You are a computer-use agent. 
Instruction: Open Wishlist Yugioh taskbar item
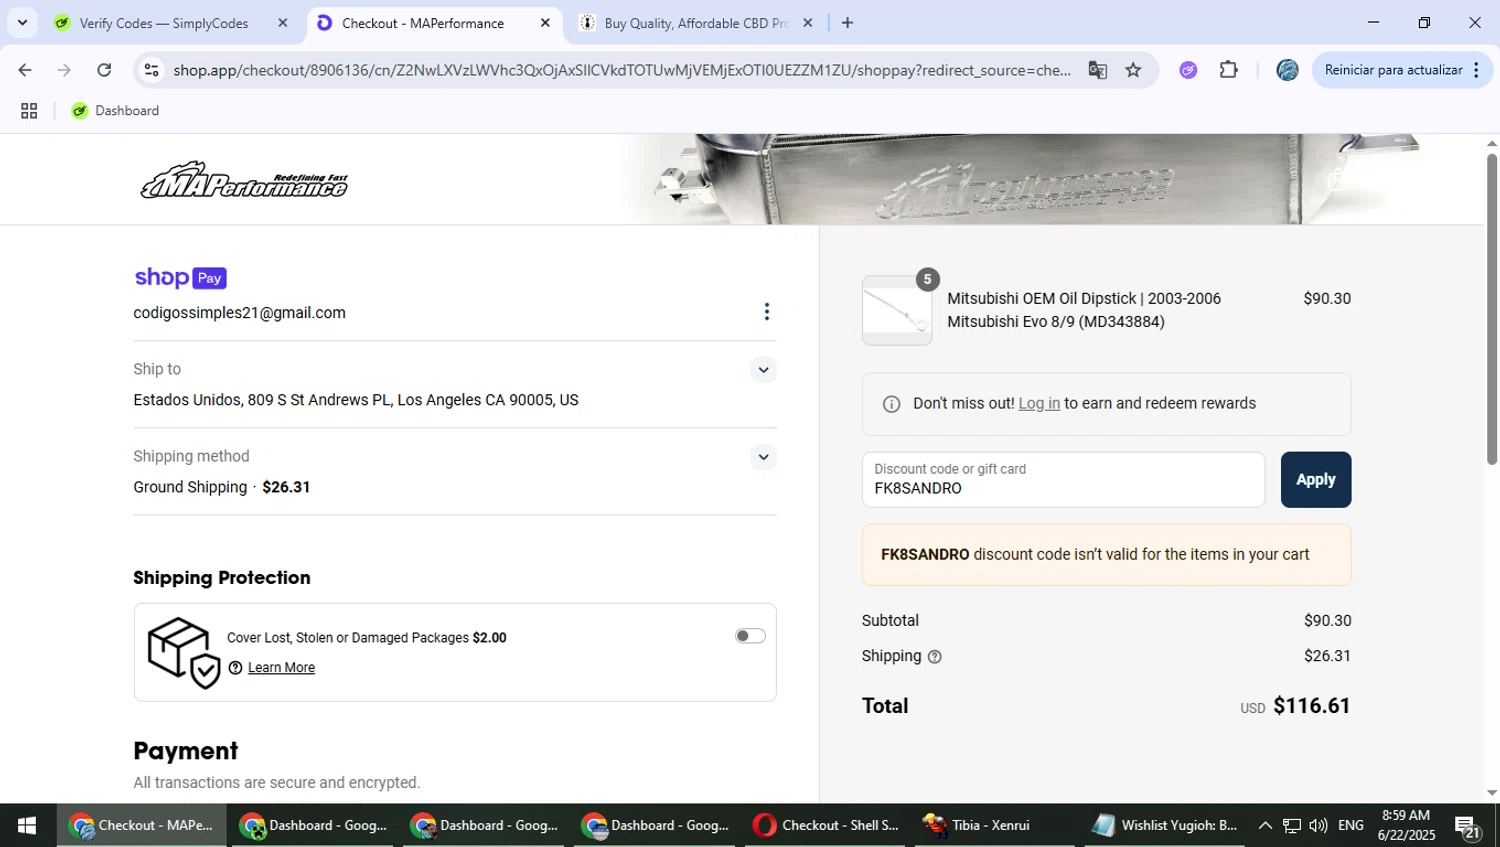(x=1163, y=825)
